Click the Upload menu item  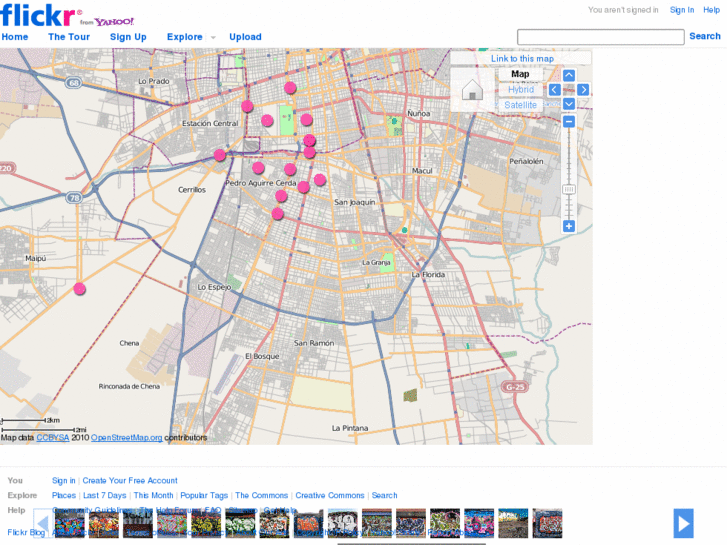click(245, 37)
